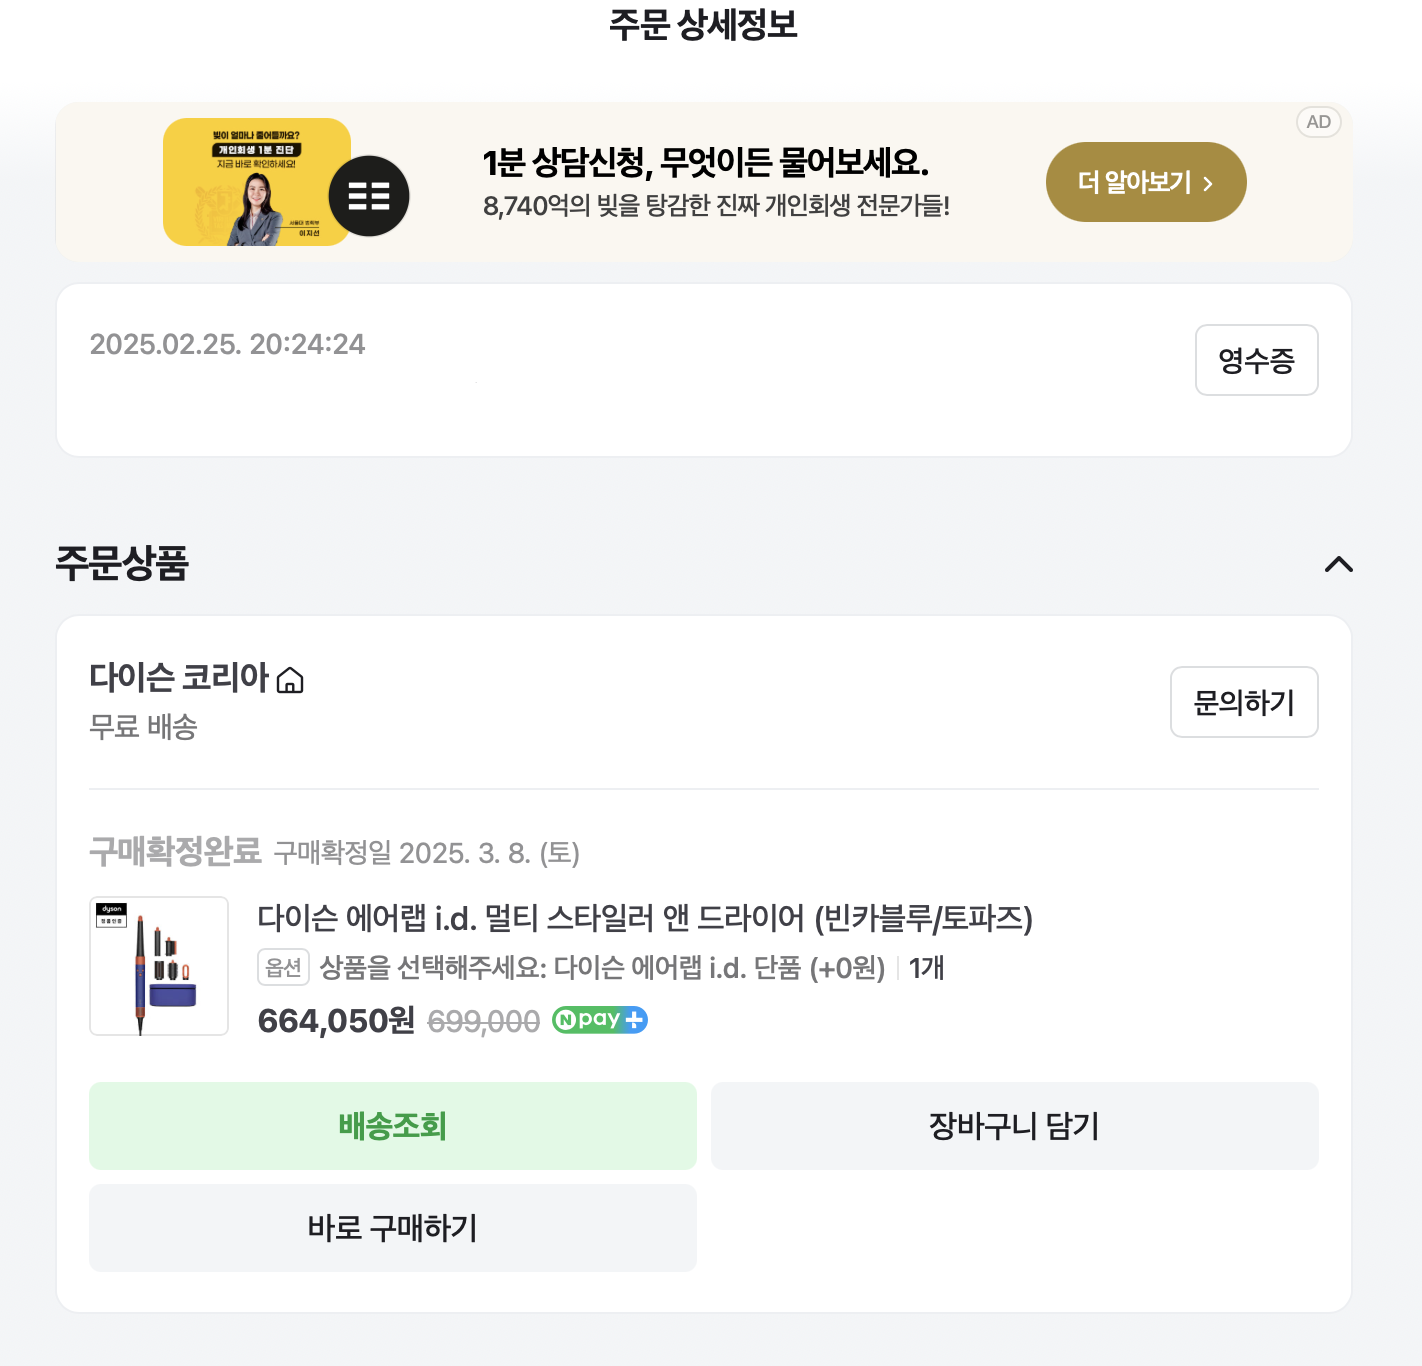Click the store home icon beside 다이슨 코리아
The width and height of the screenshot is (1422, 1366).
pos(290,681)
